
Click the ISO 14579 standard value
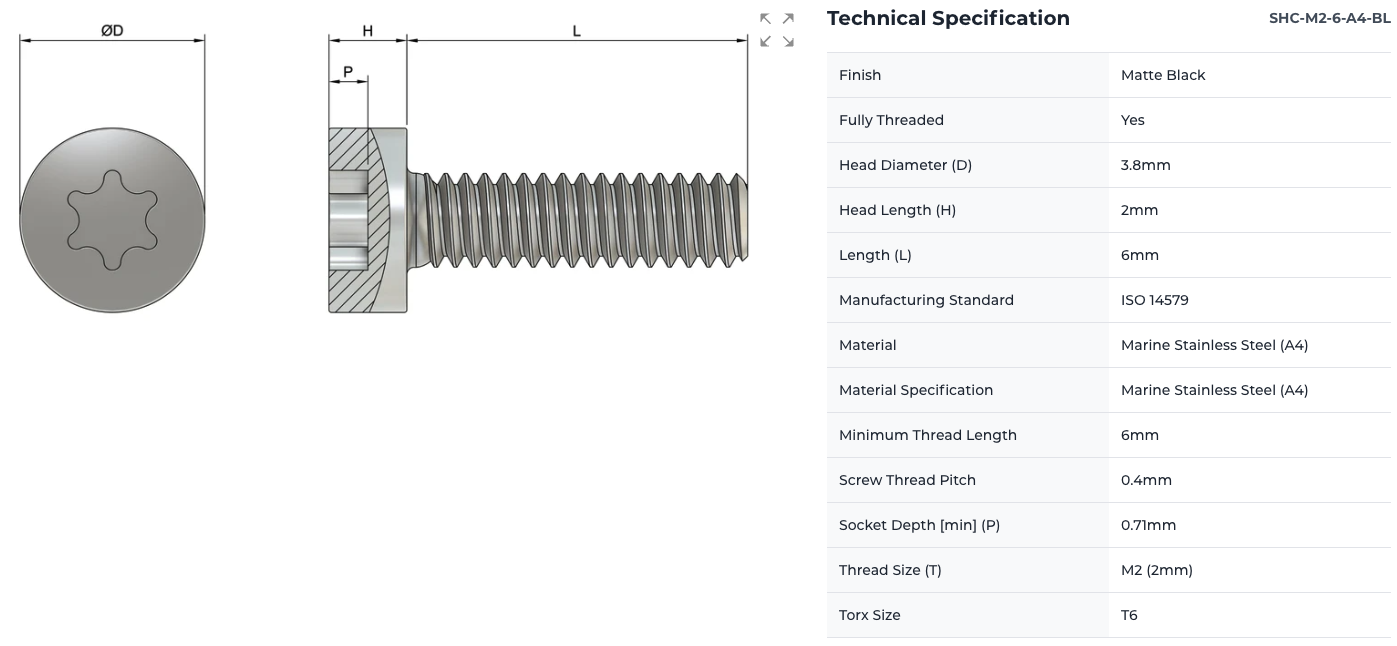pyautogui.click(x=1154, y=300)
